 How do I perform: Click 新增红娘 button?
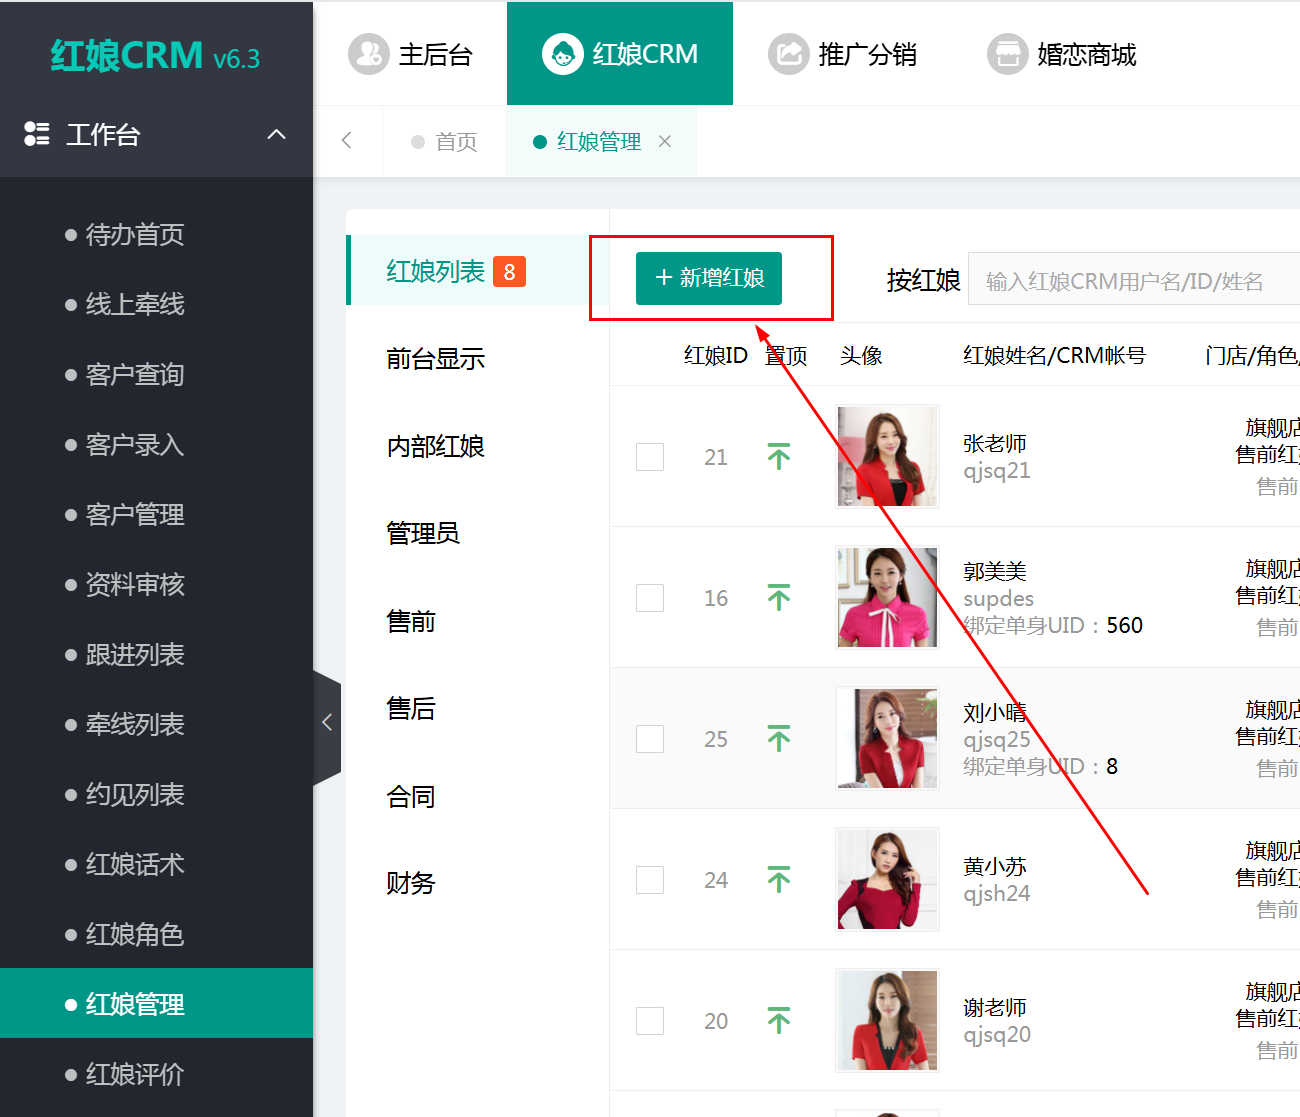coord(709,278)
